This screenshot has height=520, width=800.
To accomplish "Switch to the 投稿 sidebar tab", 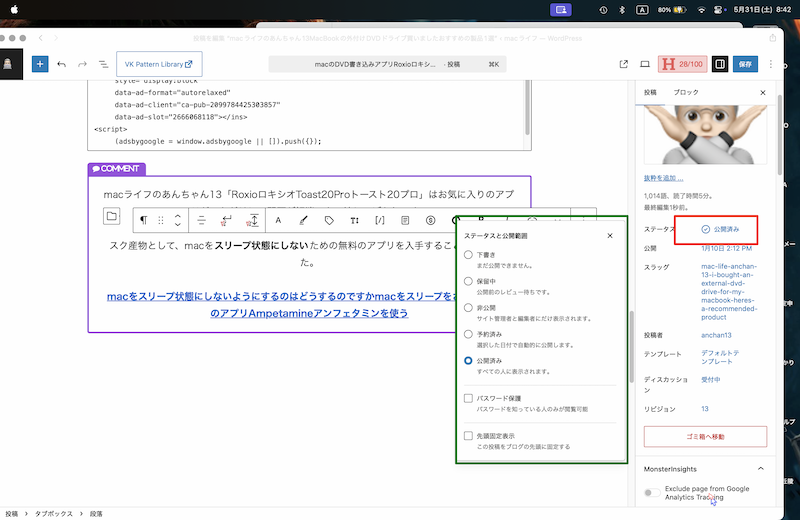I will pos(650,92).
